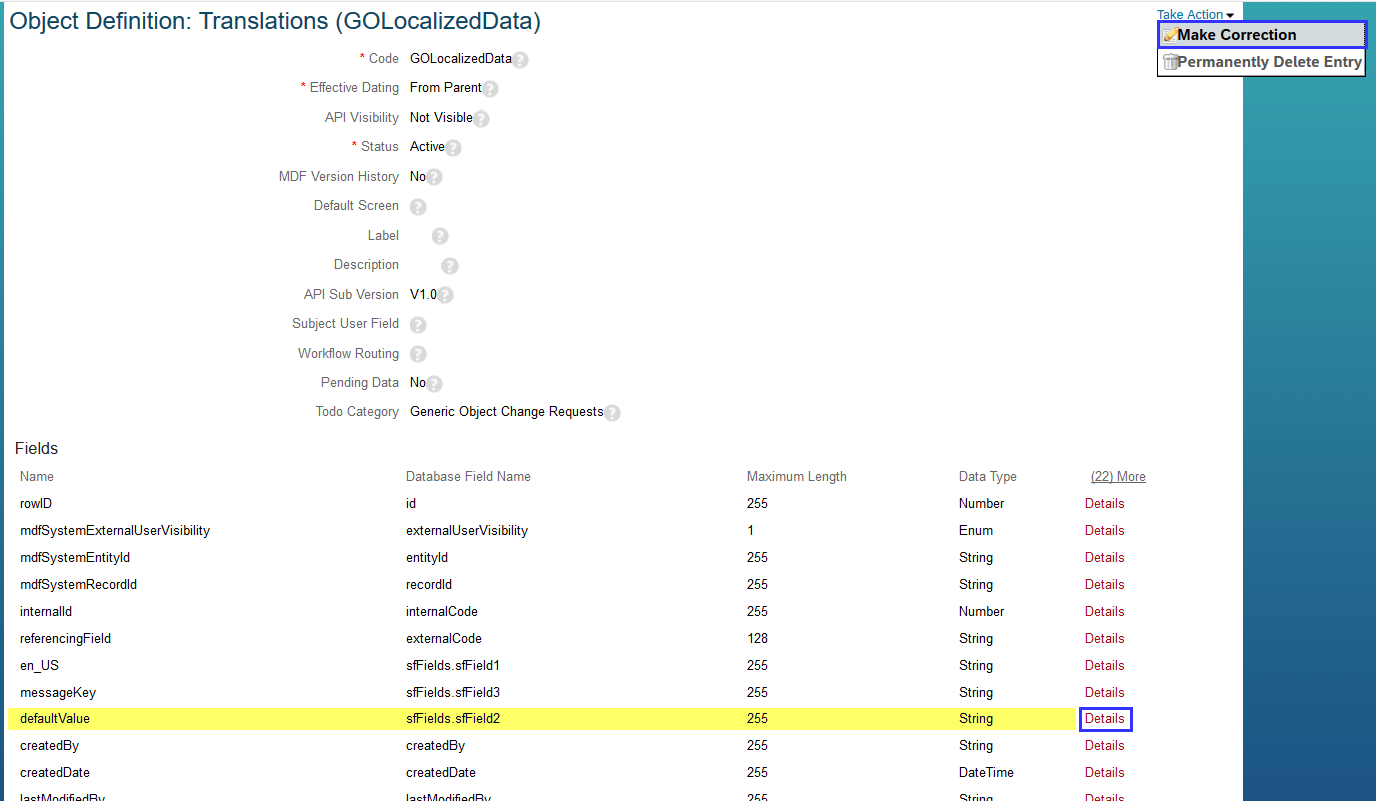
Task: Click the Object Definition page title
Action: pos(275,21)
